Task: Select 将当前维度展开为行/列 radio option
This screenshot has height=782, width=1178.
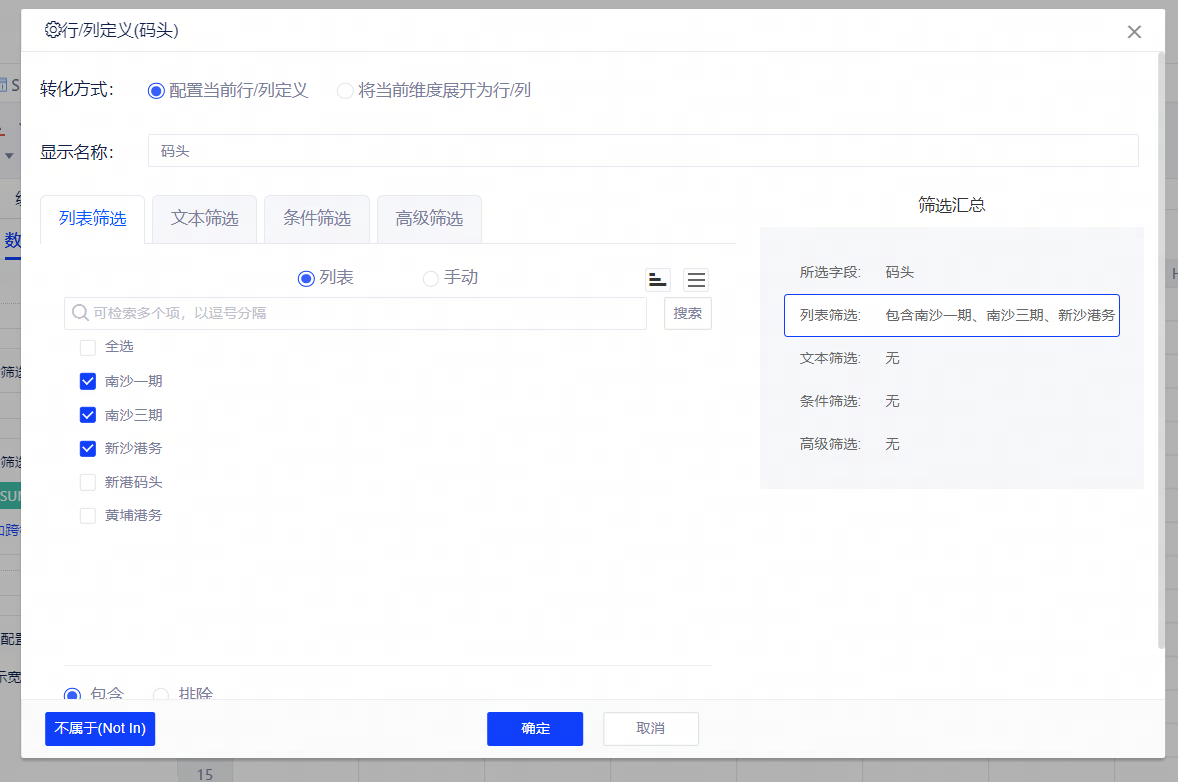Action: [345, 91]
